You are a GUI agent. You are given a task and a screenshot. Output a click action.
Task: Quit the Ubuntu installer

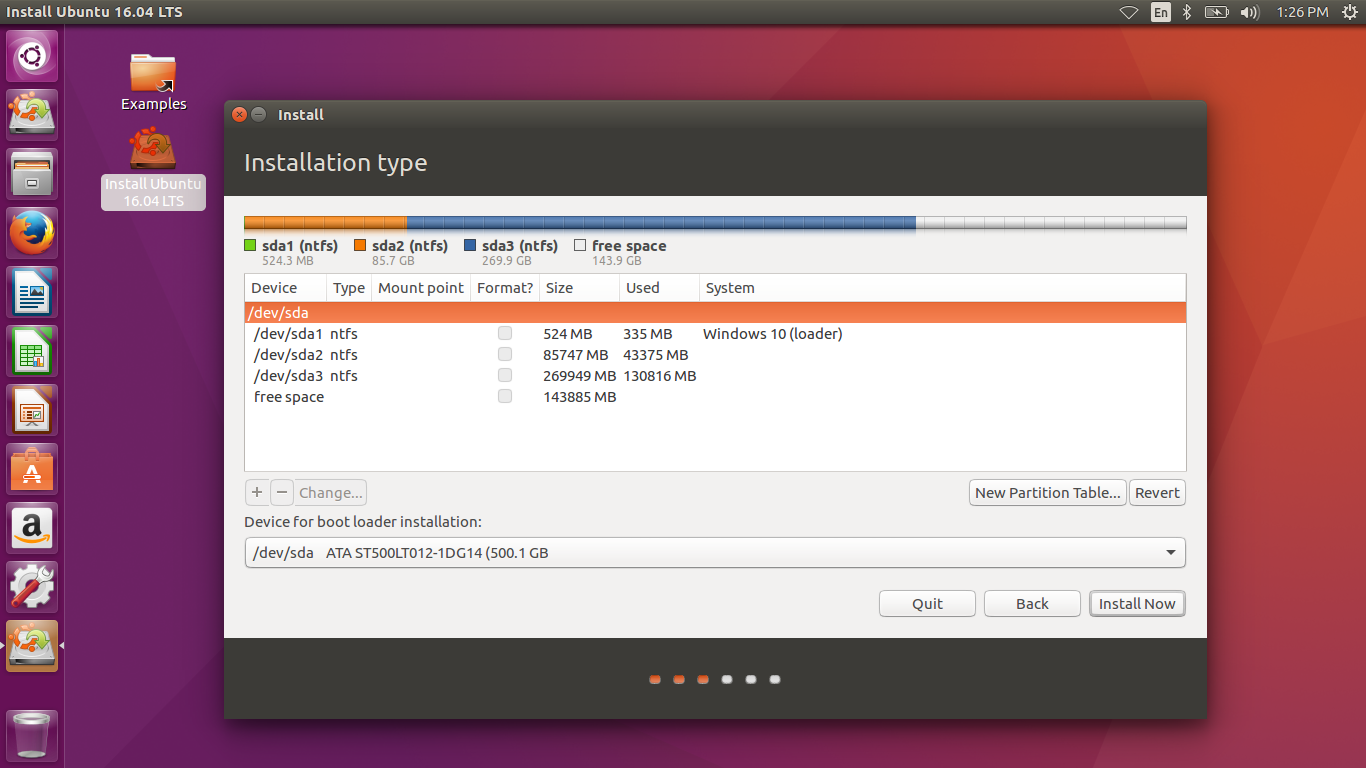(927, 603)
